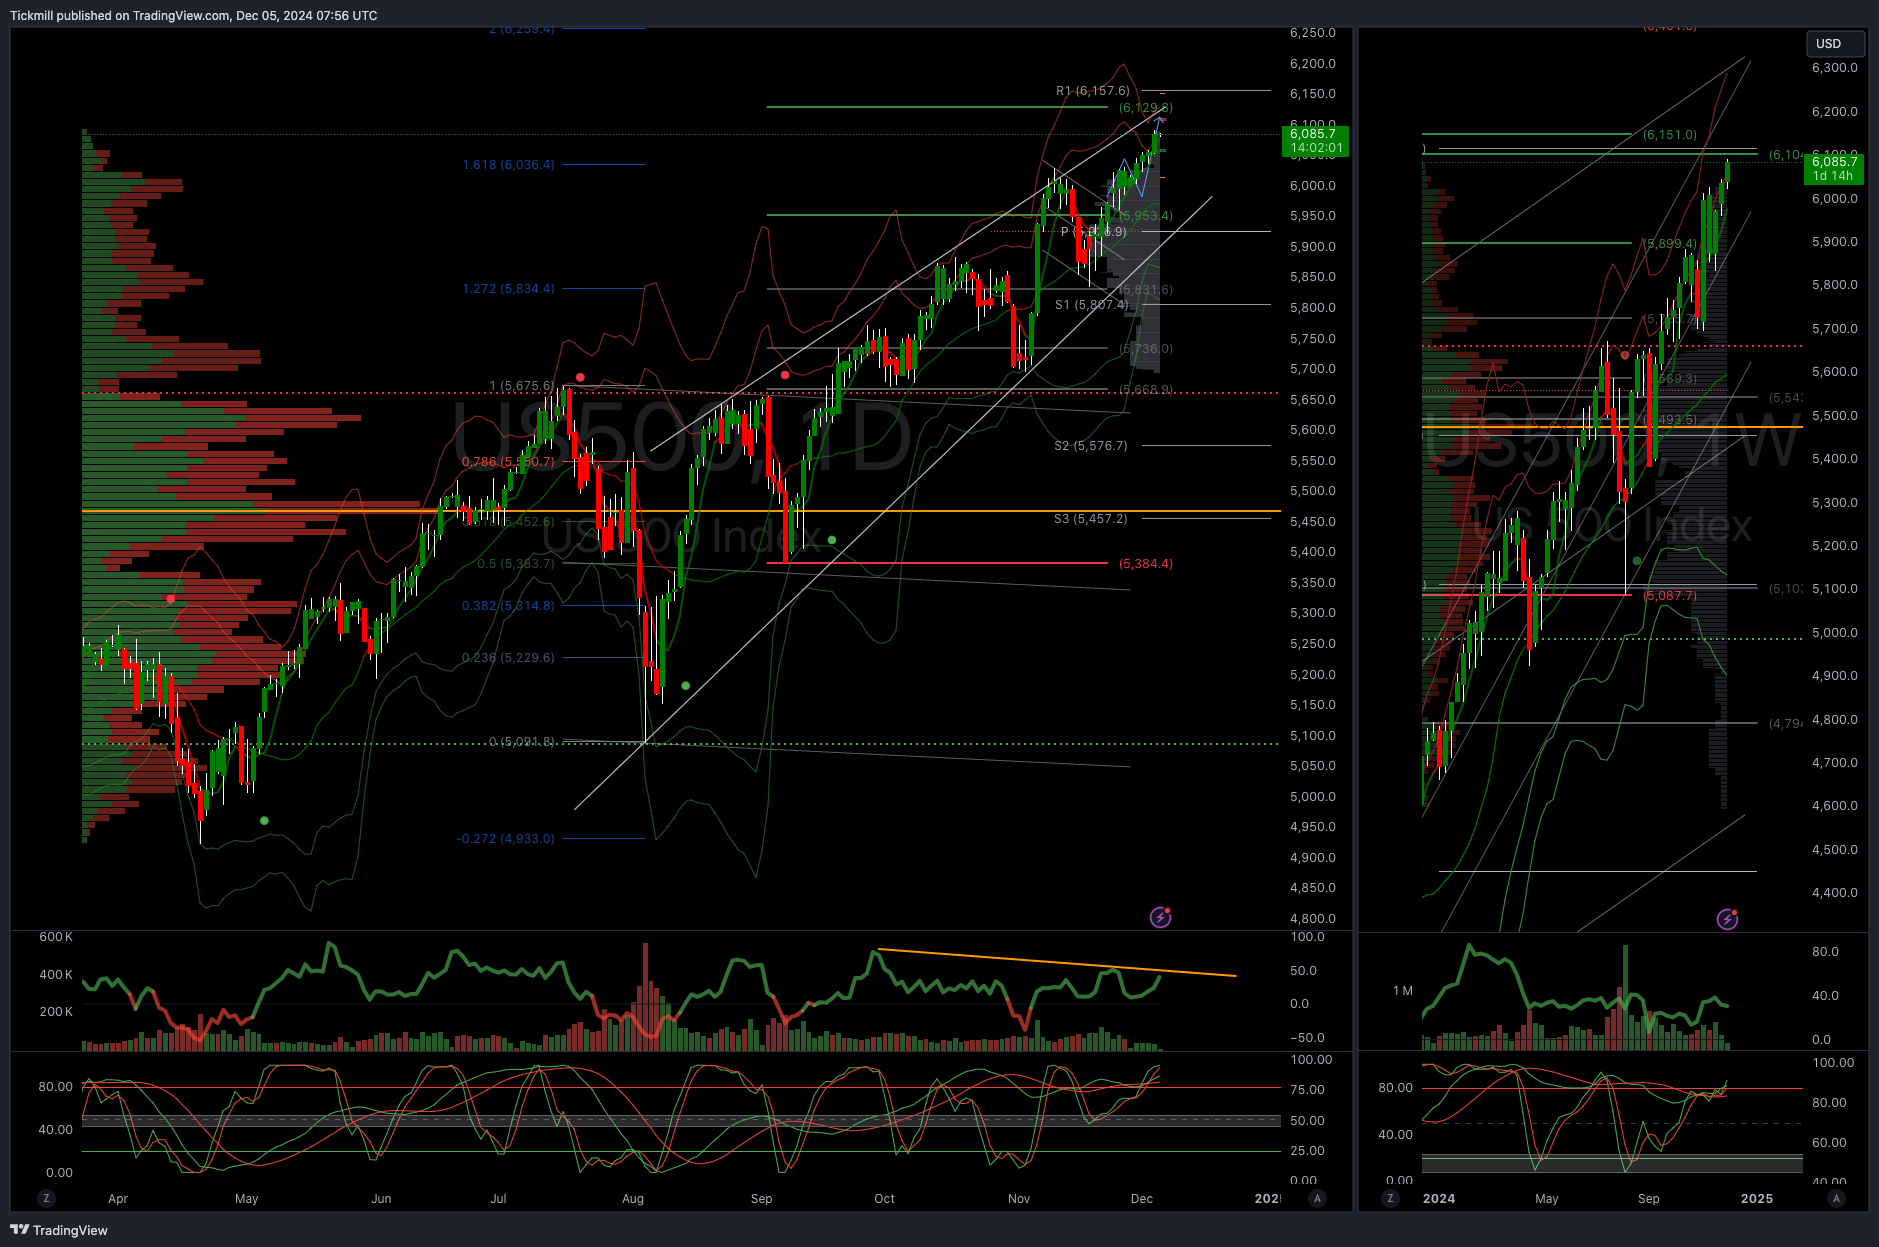Toggle the daily chart's A auto-scale button
This screenshot has width=1879, height=1247.
1317,1198
